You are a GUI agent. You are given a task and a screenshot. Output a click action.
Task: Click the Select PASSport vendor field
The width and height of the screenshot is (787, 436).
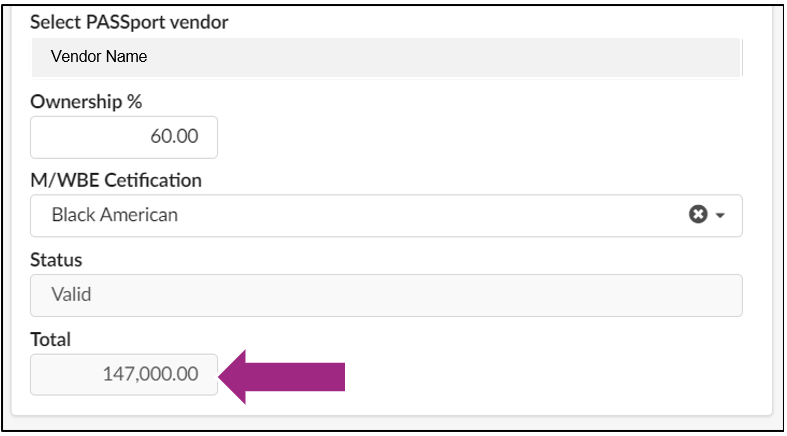coord(386,57)
